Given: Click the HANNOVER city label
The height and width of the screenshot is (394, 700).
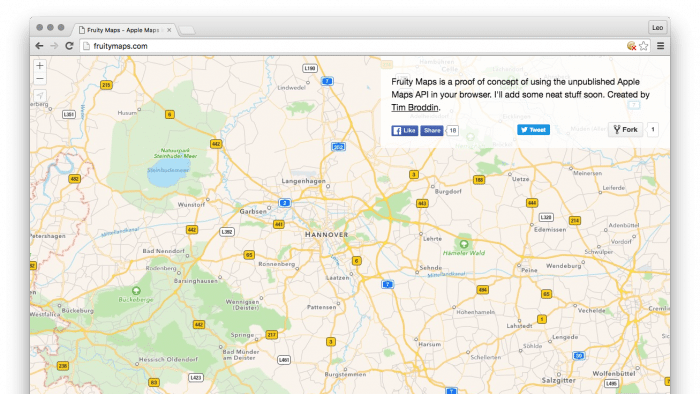Looking at the screenshot, I should click(x=327, y=234).
